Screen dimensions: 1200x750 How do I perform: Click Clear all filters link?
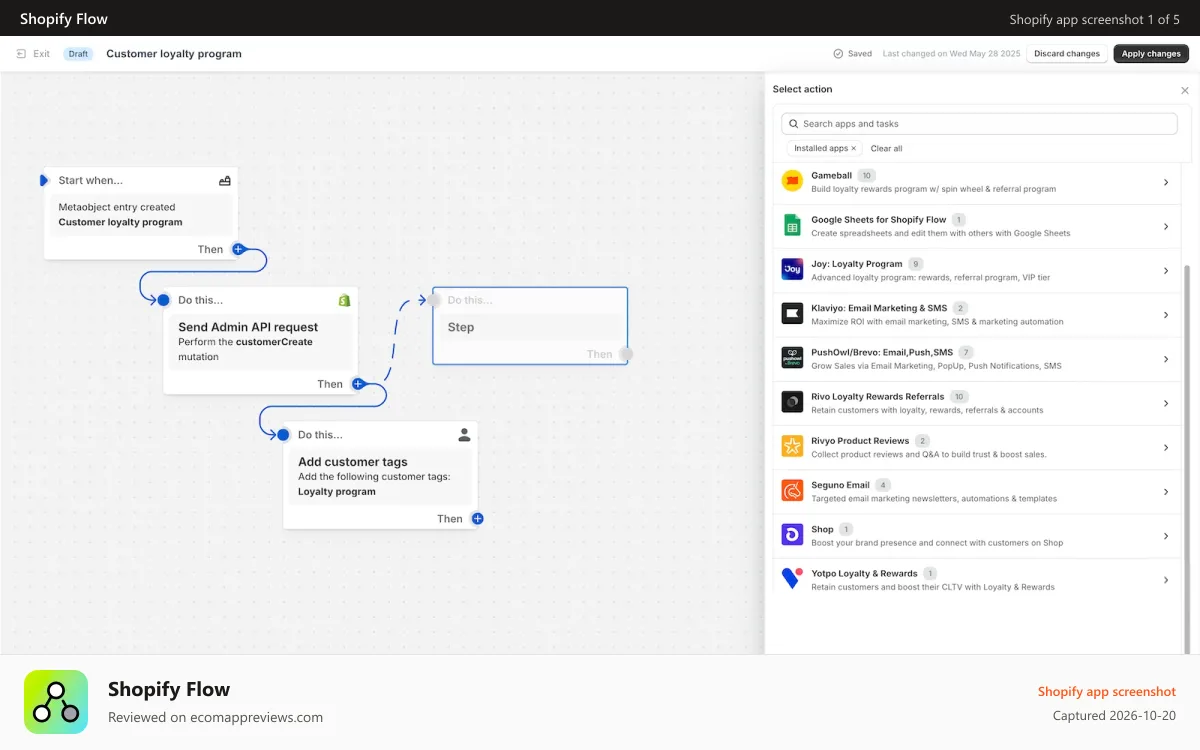(886, 149)
